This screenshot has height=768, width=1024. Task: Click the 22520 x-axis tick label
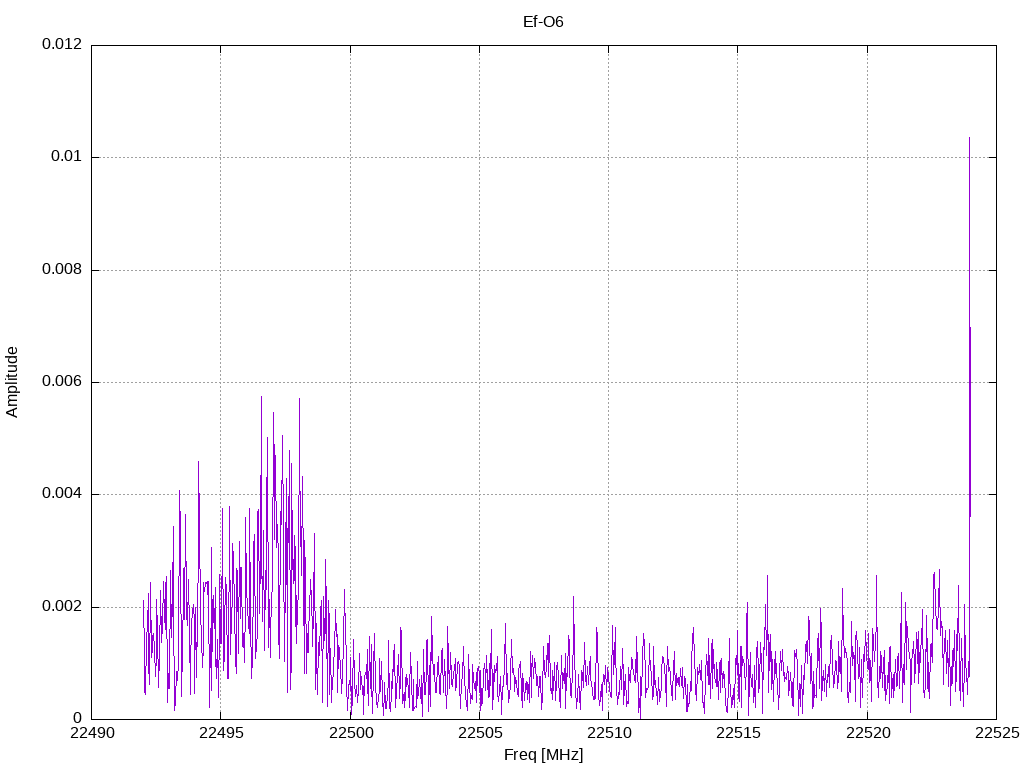[868, 733]
